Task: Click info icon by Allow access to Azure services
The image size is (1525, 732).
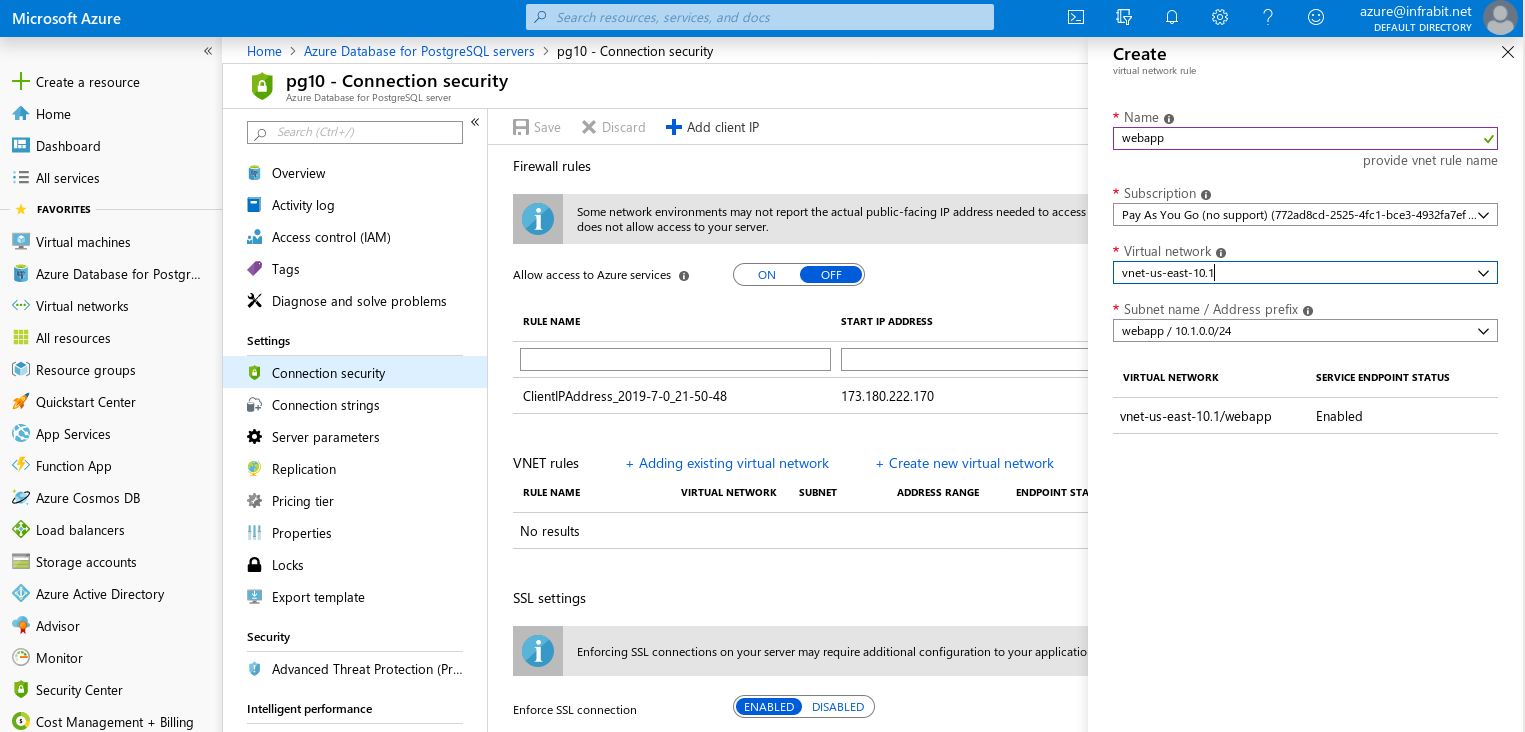Action: pos(684,276)
